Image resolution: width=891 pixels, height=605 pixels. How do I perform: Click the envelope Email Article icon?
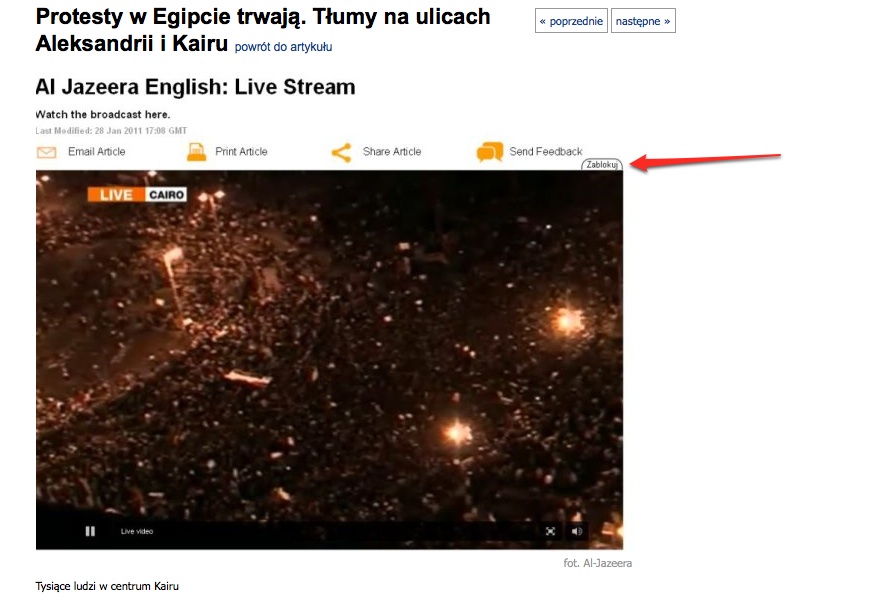coord(47,152)
